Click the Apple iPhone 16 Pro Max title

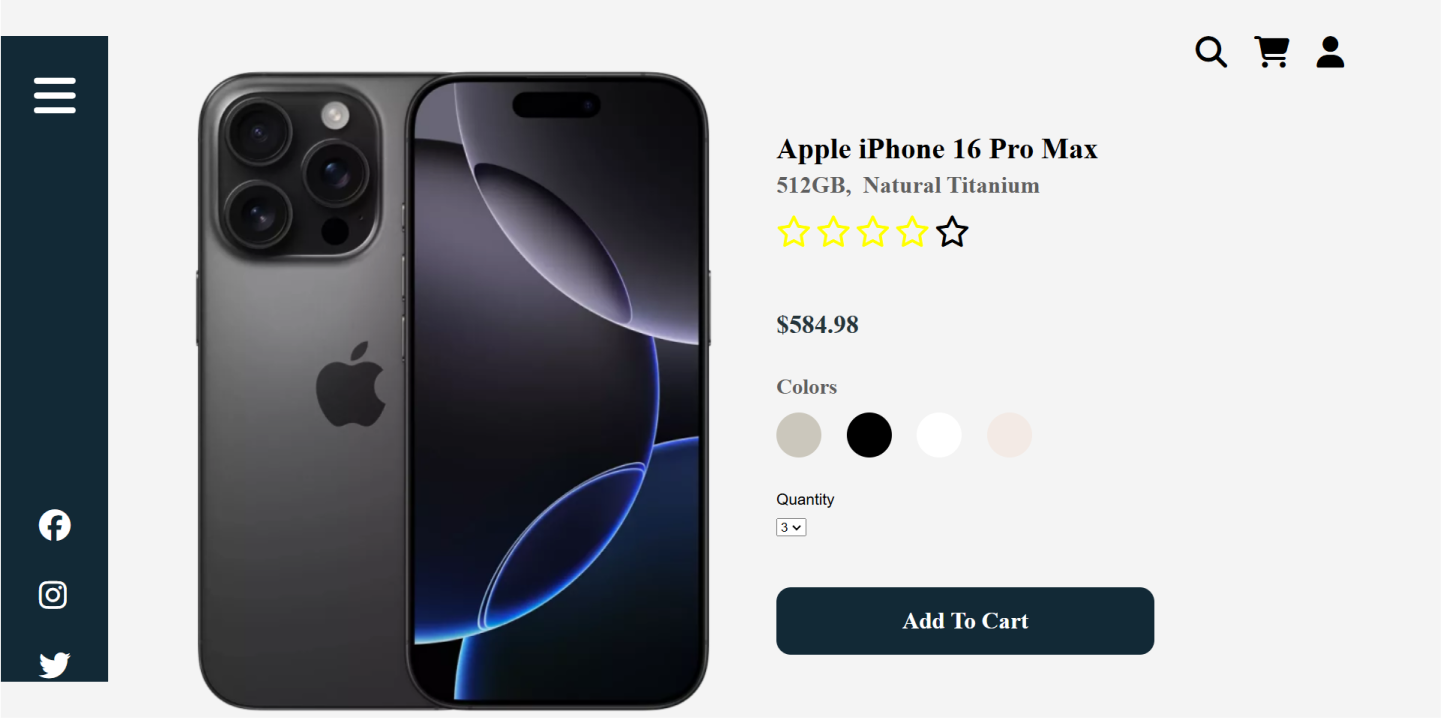[x=937, y=149]
